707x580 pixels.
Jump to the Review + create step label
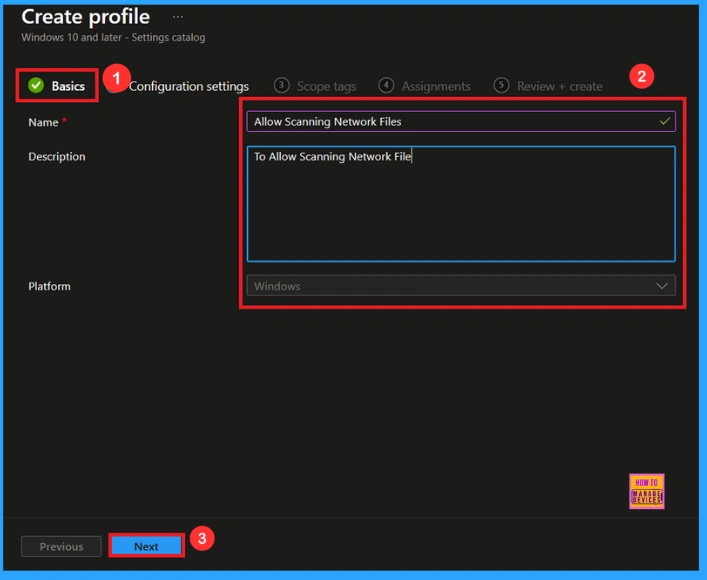click(559, 87)
